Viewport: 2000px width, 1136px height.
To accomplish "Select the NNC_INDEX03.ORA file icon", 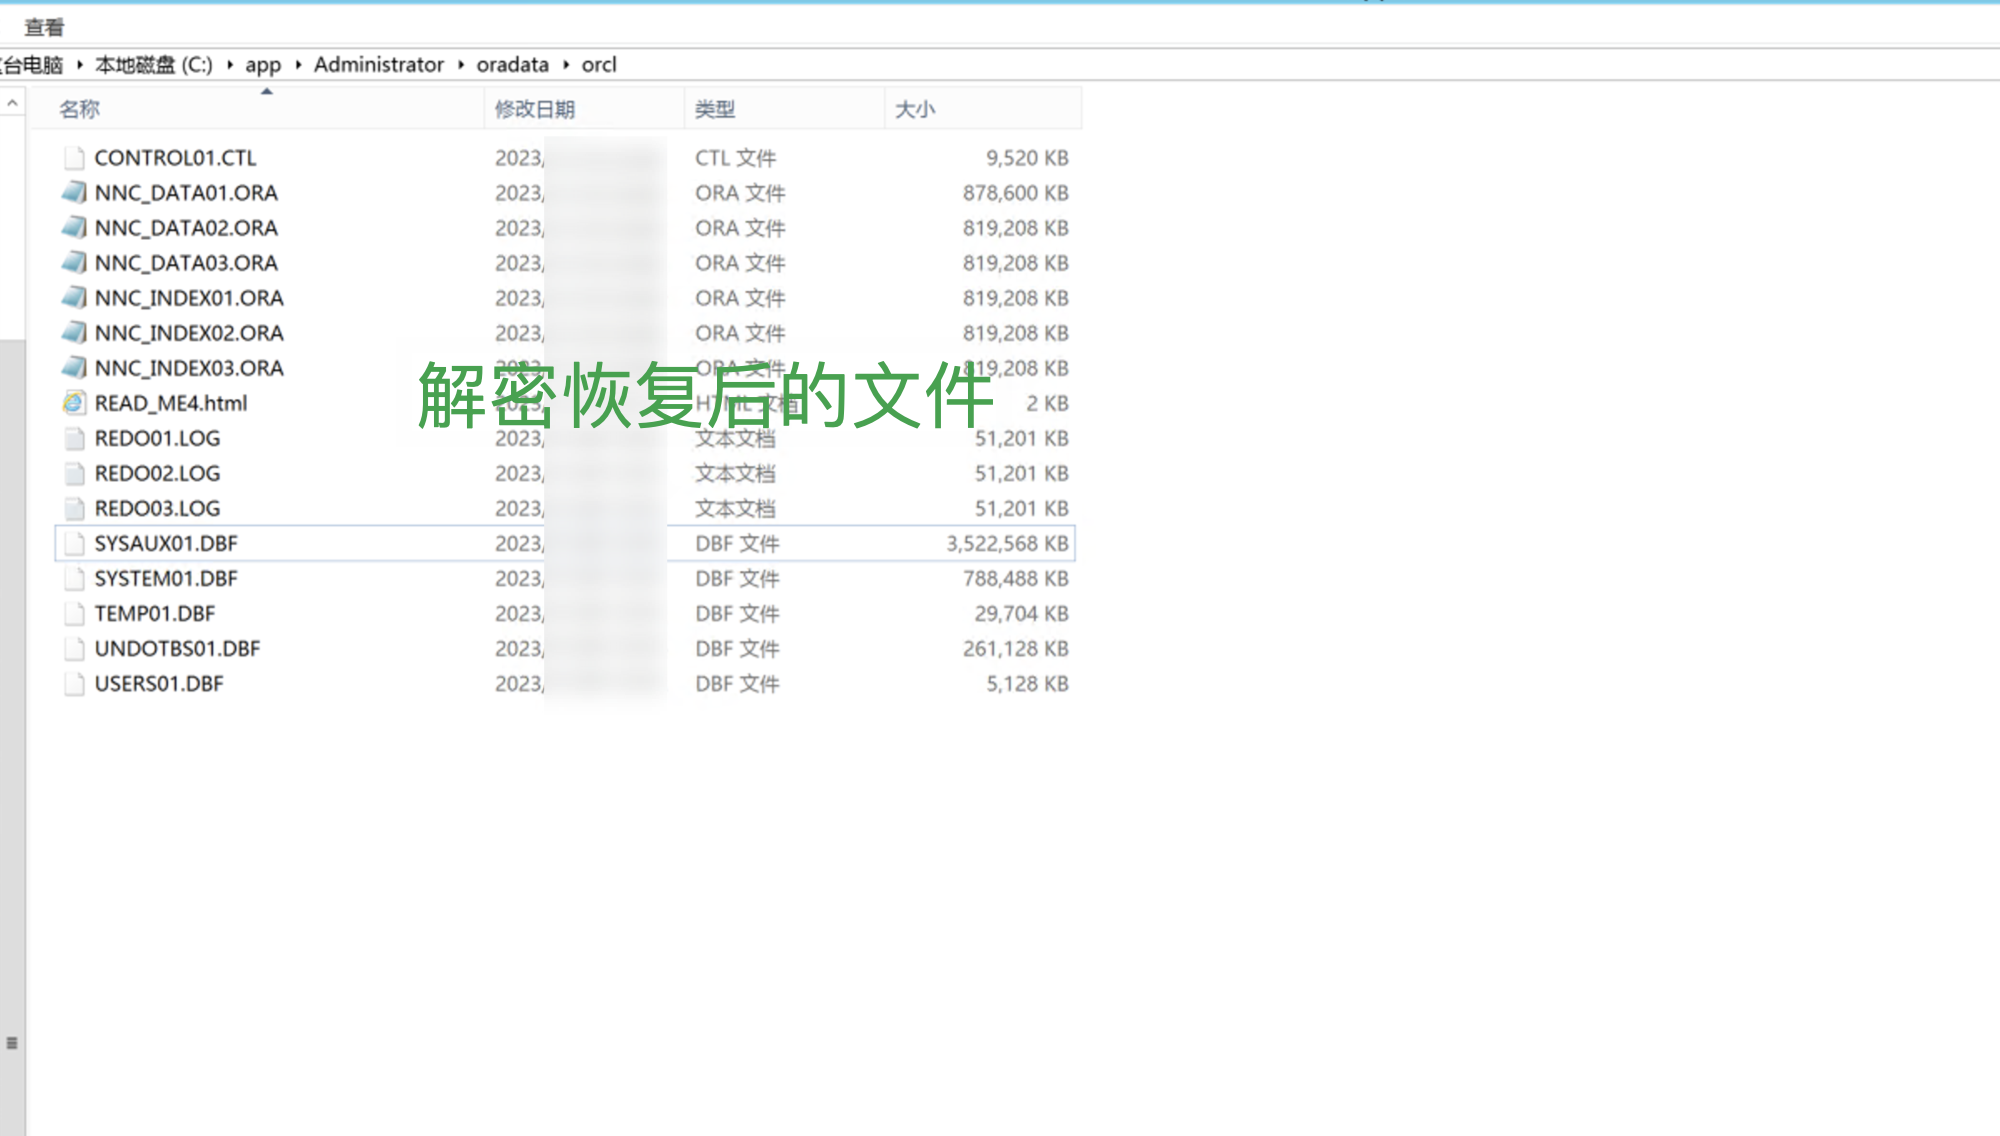I will tap(74, 368).
